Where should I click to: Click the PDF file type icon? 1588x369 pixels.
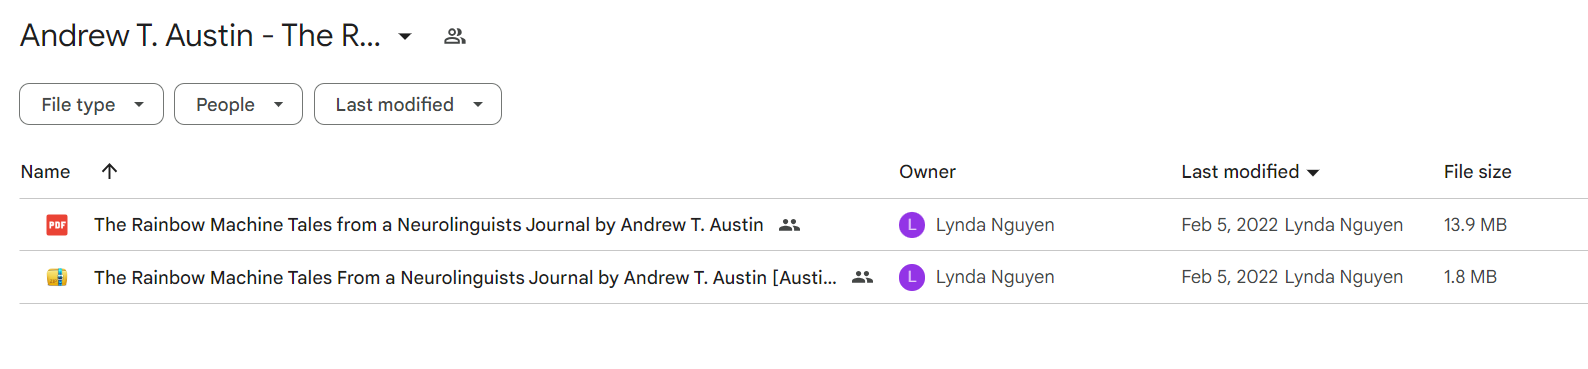click(x=57, y=225)
